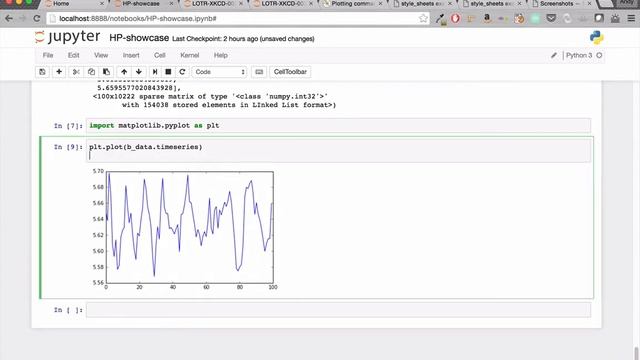Bookmark this page with star icon
Viewport: 640px width, 360px height.
coord(423,18)
